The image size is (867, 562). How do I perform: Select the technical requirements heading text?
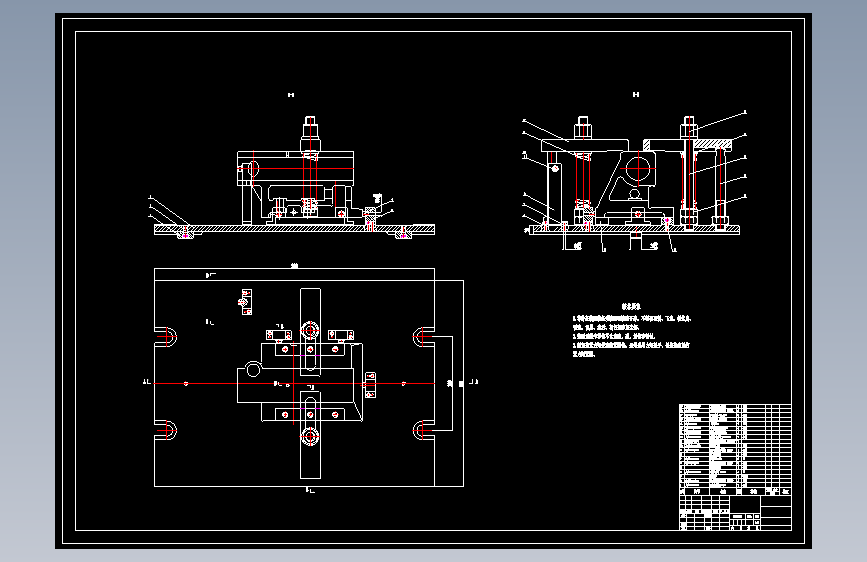[631, 306]
